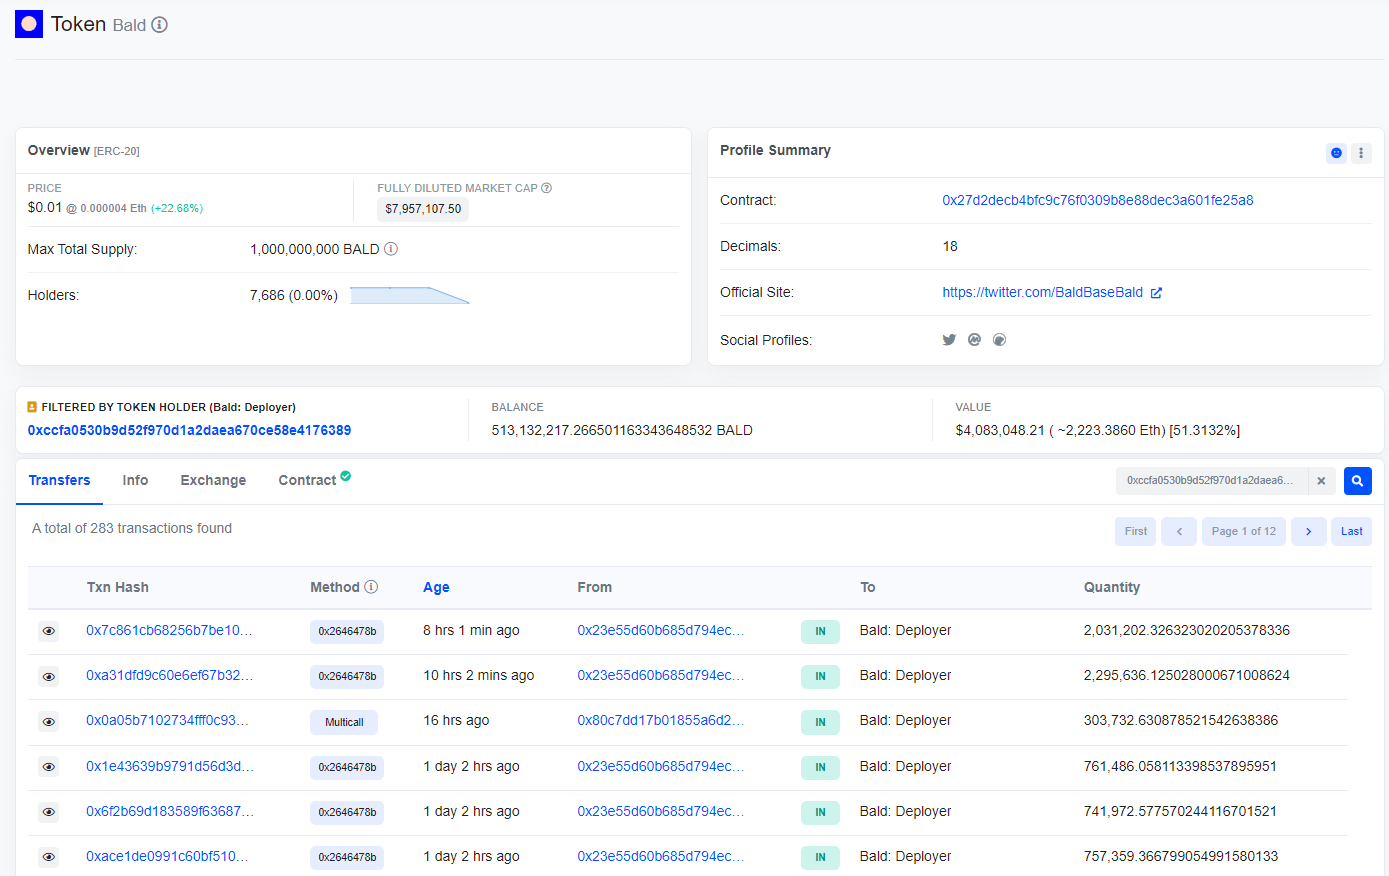This screenshot has width=1389, height=876.
Task: Open transaction hash 0xa31dfd9c60e6ef67b32
Action: [x=169, y=675]
